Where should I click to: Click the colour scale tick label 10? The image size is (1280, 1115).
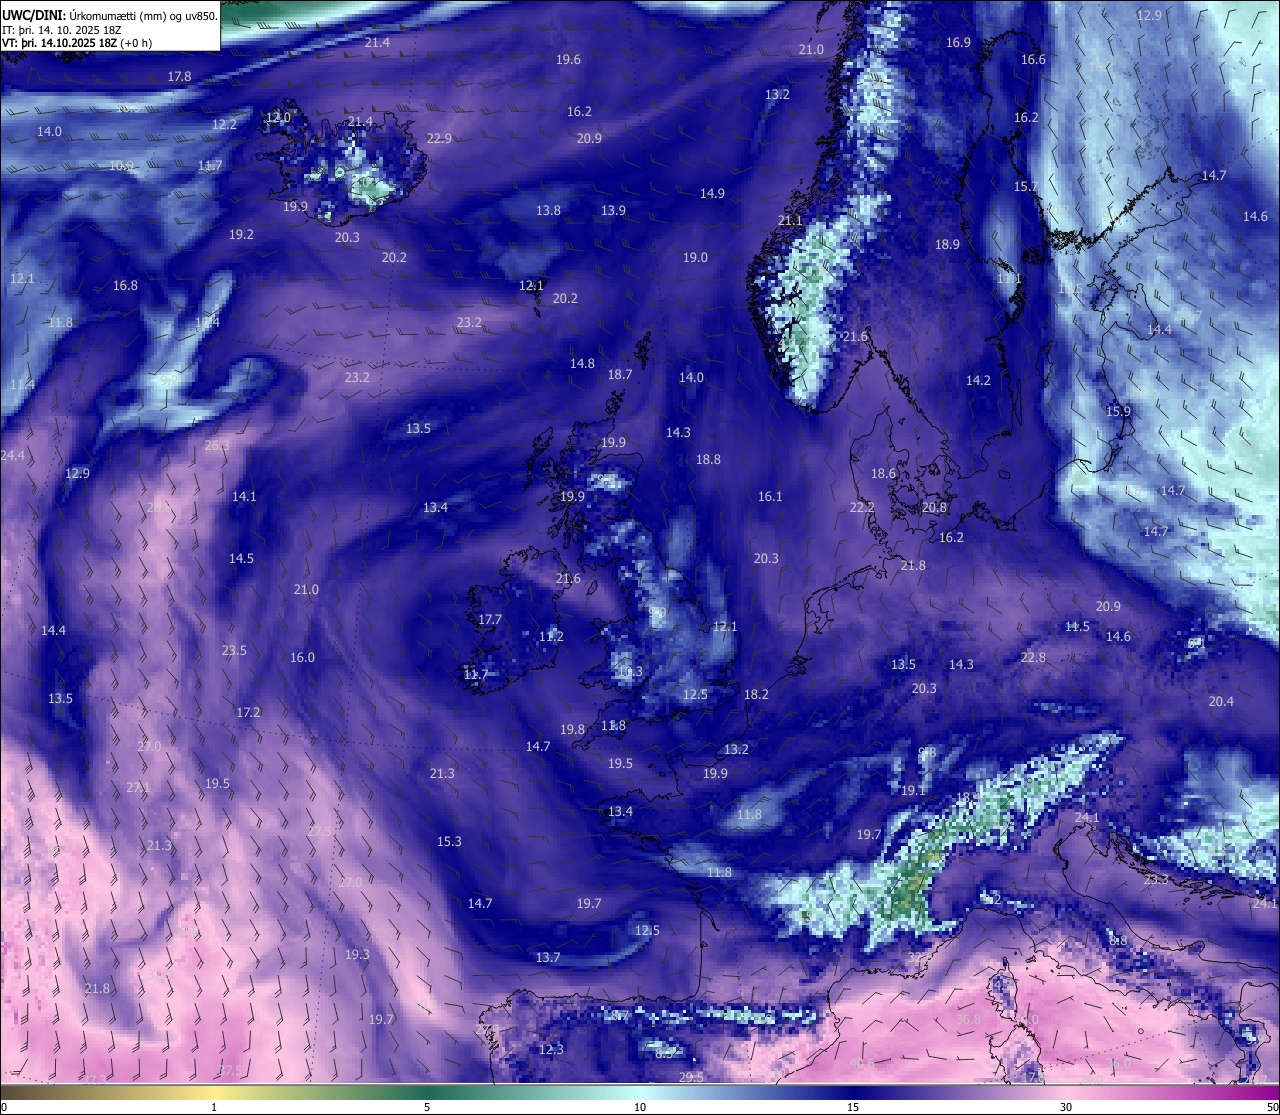640,1107
